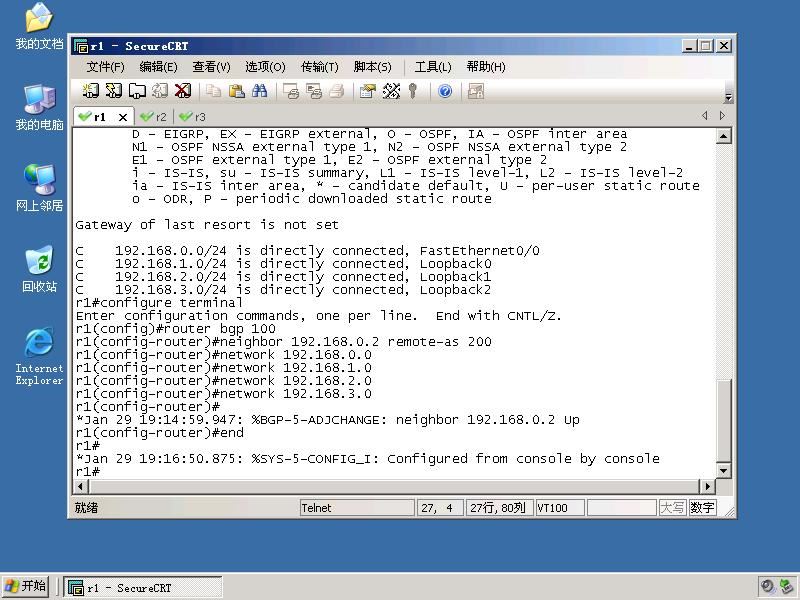Screen dimensions: 800x600
Task: Click the SecureCRT title bar system icon
Action: 81,46
